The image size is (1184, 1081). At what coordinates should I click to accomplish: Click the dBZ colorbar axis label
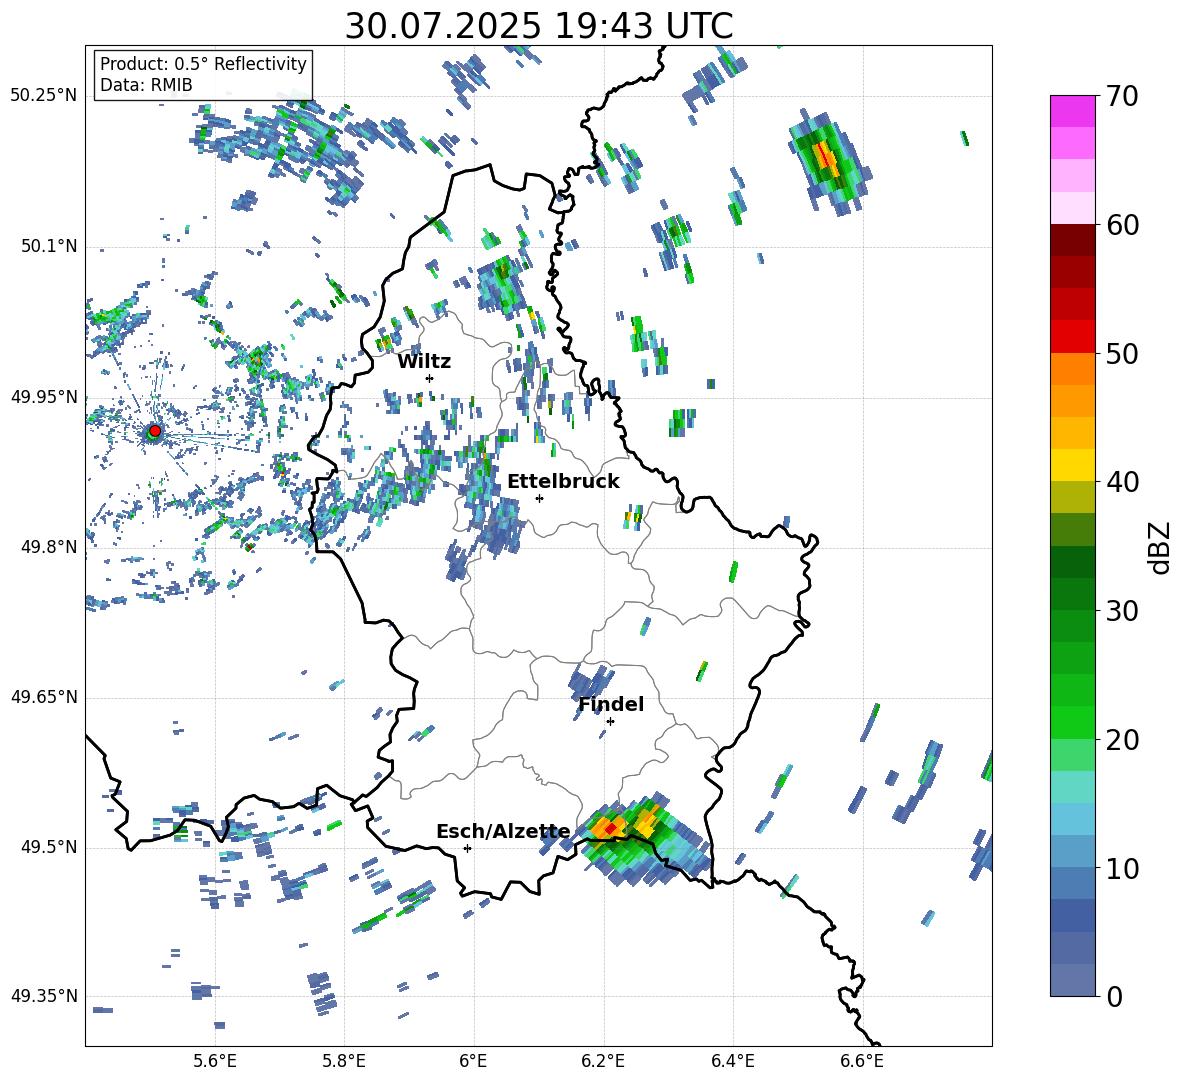(1161, 547)
